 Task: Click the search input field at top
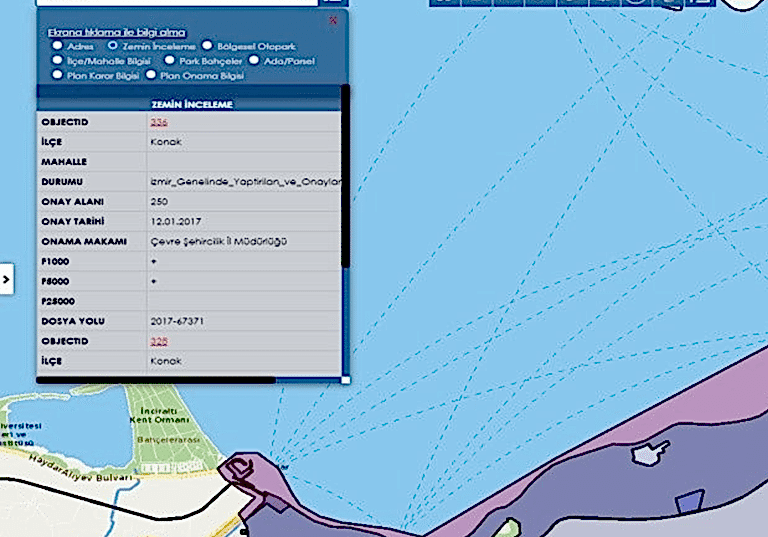click(180, 3)
